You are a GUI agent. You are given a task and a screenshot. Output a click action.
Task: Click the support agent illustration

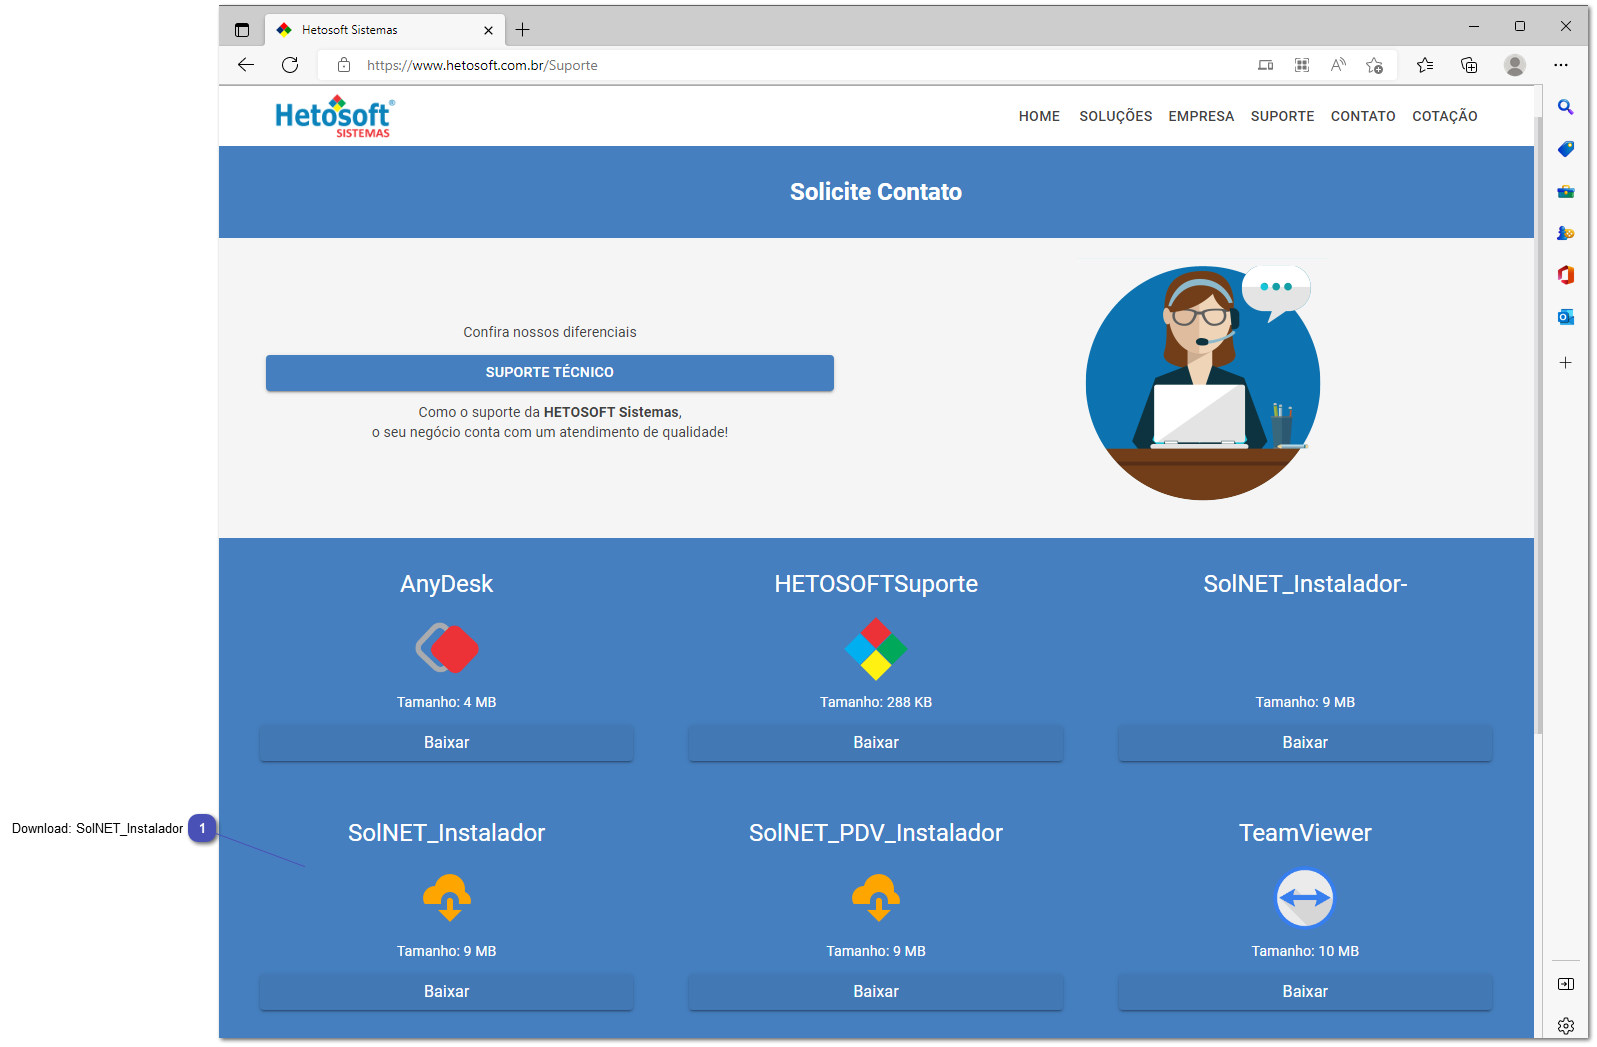pos(1203,381)
